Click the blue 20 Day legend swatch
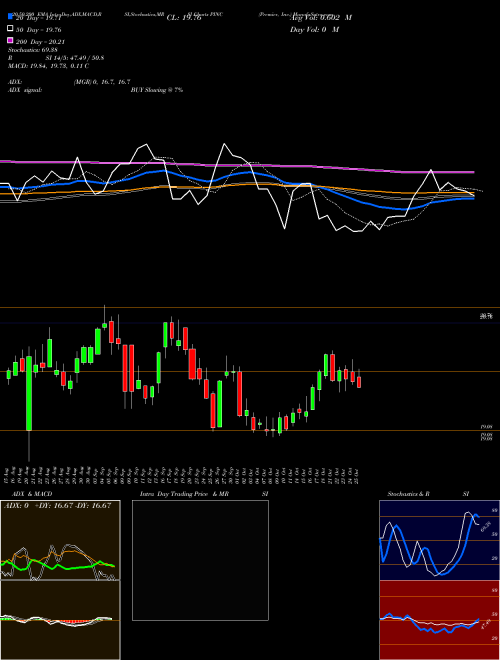 (11, 17)
